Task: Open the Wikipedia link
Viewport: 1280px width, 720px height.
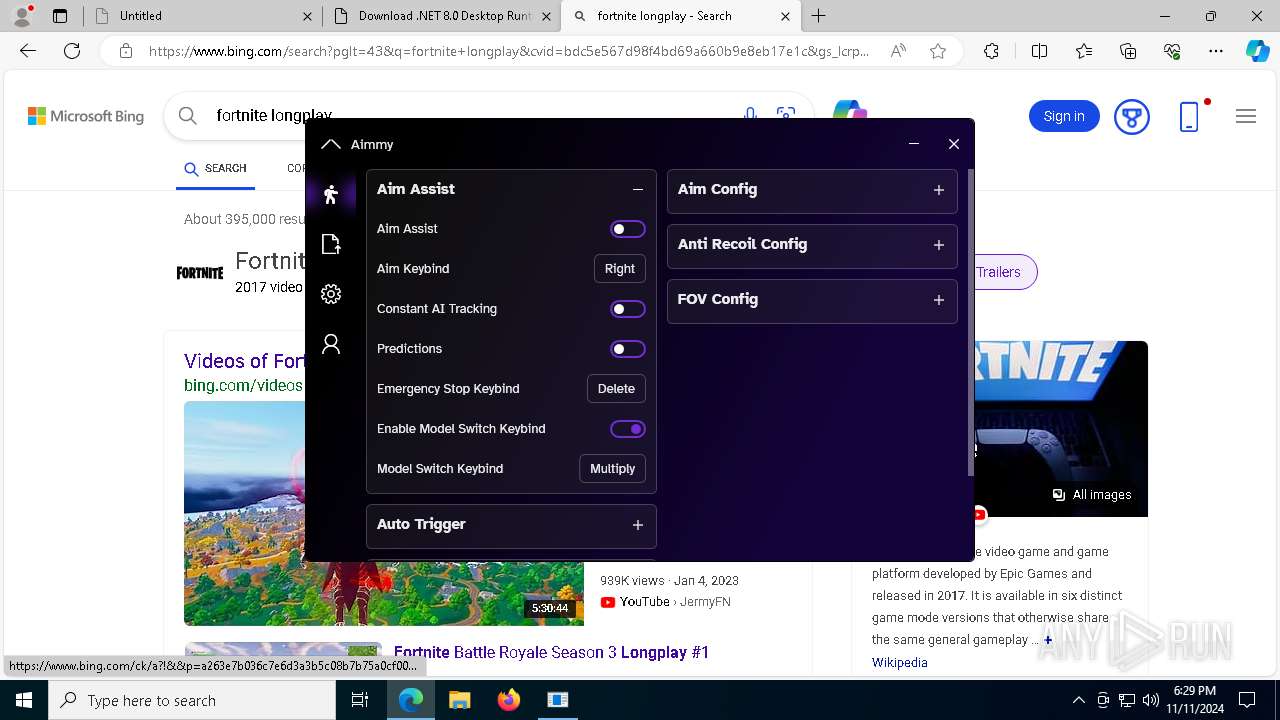Action: pyautogui.click(x=899, y=662)
